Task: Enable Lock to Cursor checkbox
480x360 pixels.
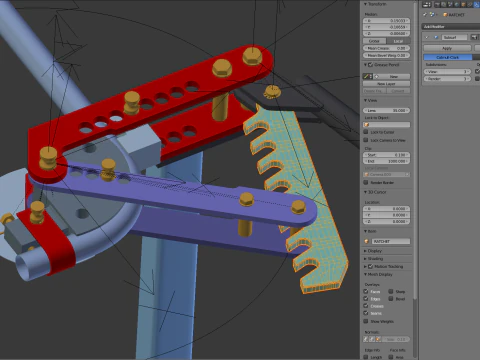Action: [366, 132]
